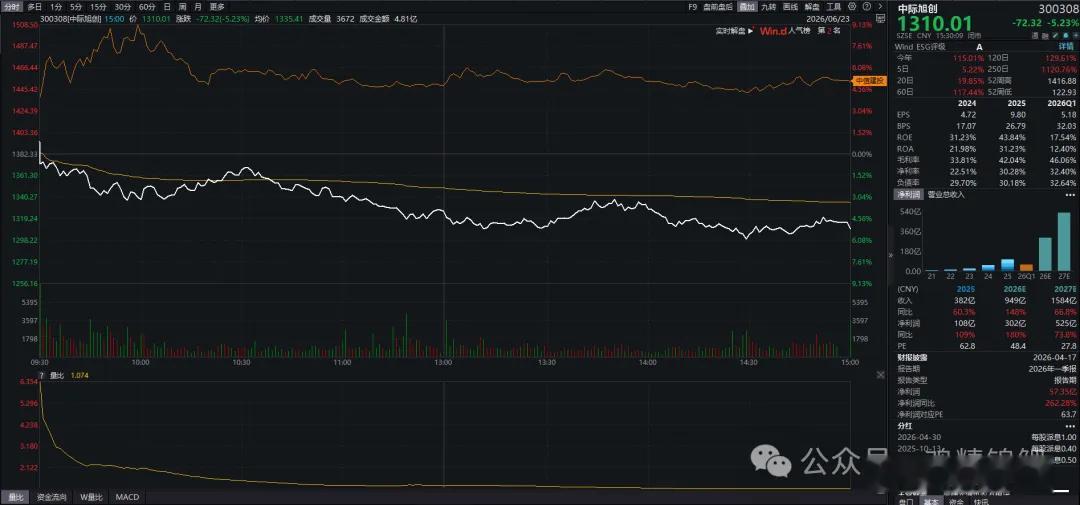Click the 均价 value 1335.41
The height and width of the screenshot is (505, 1080).
(x=287, y=19)
